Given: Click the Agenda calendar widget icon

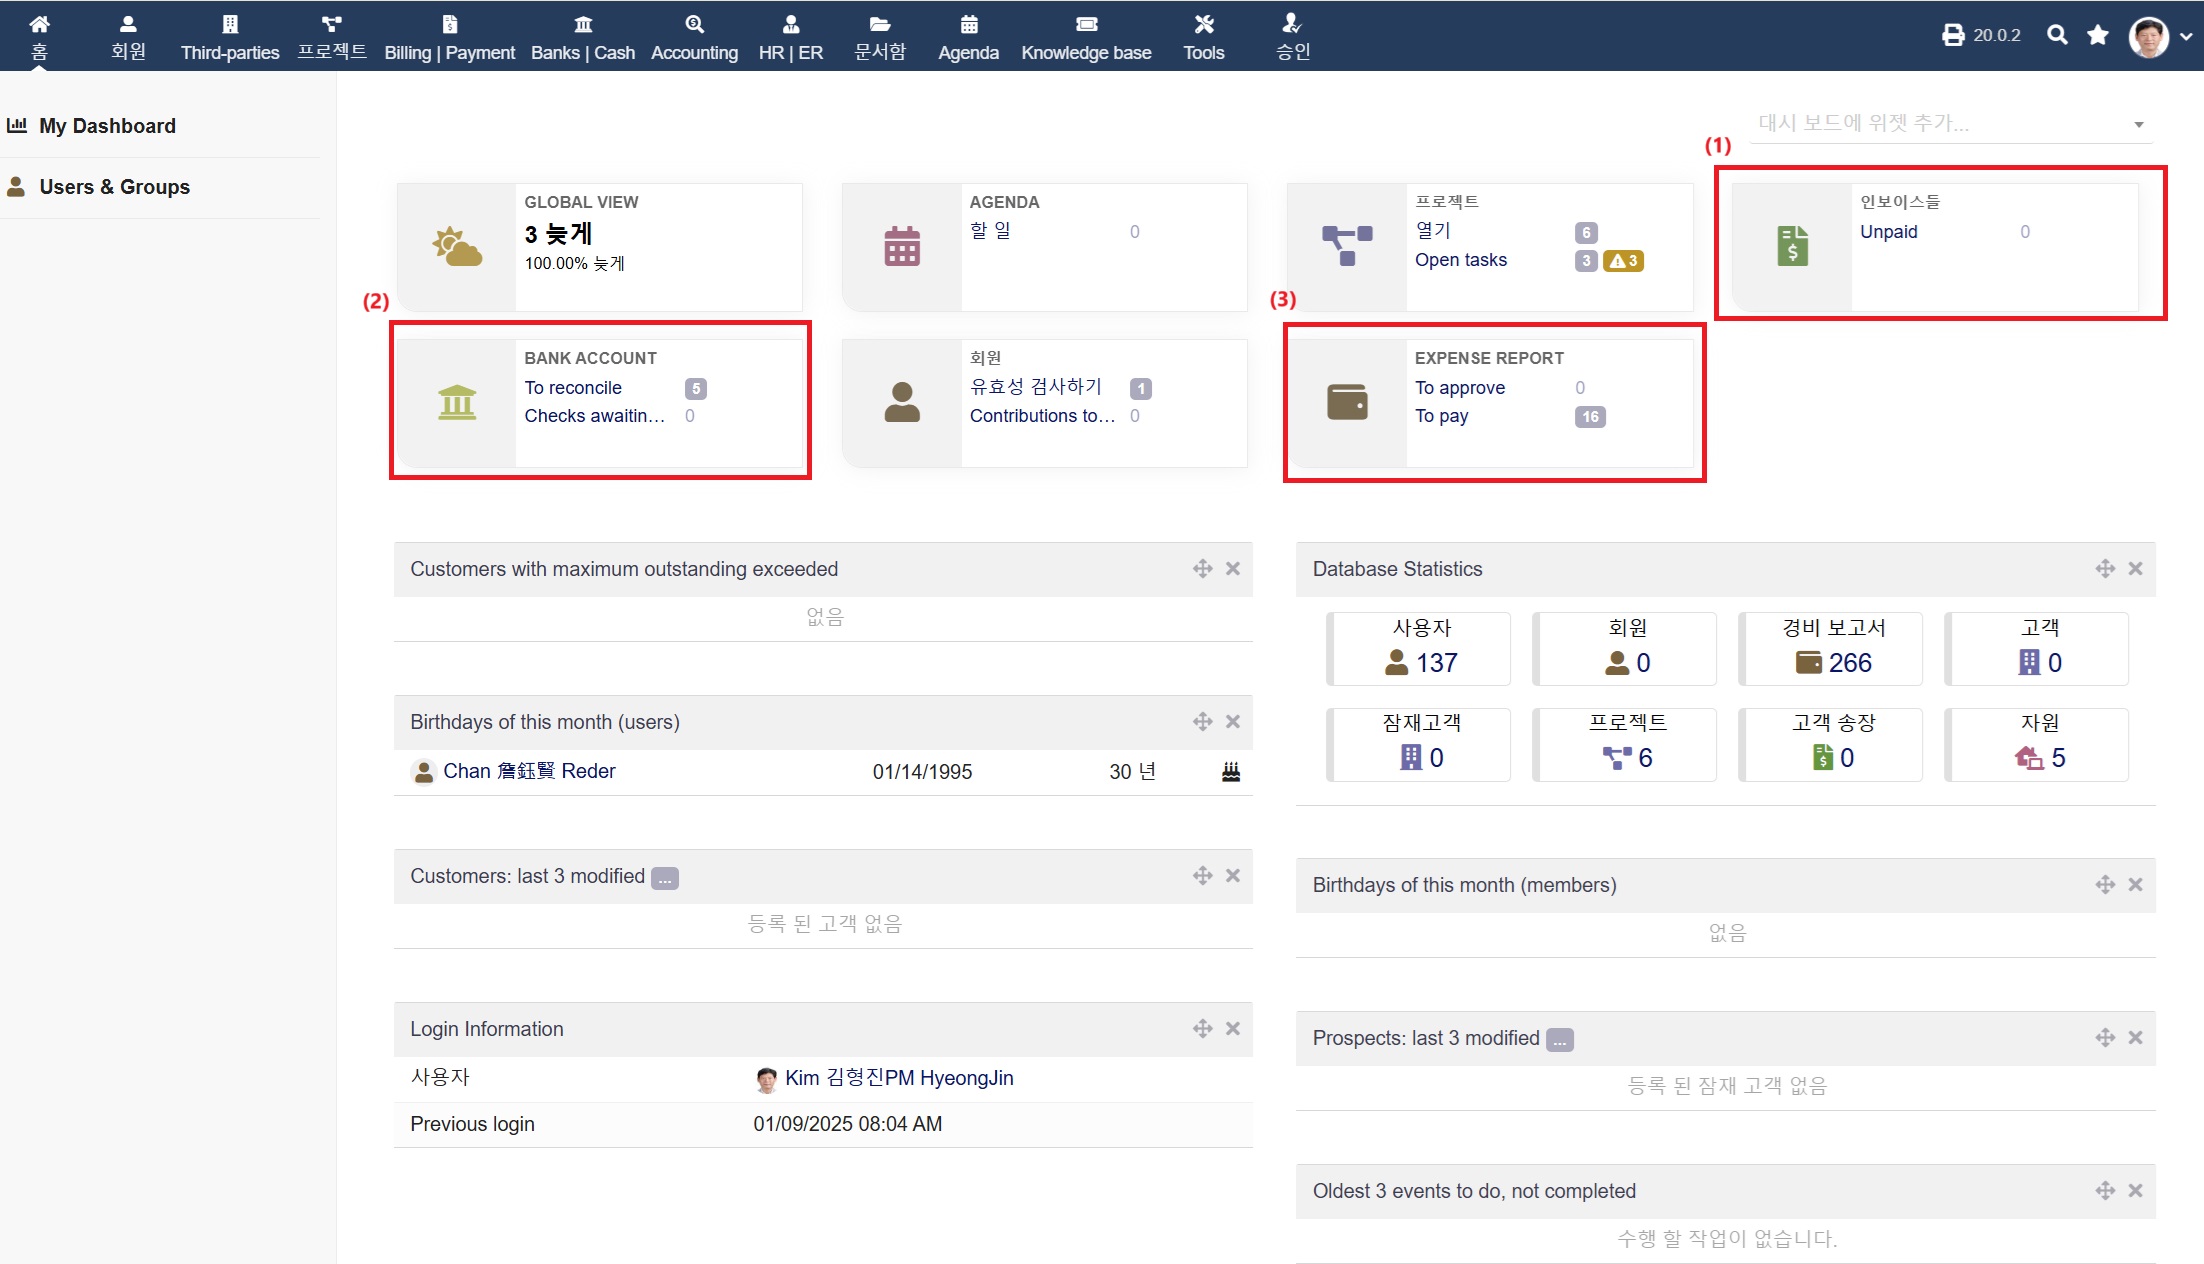Looking at the screenshot, I should [902, 246].
